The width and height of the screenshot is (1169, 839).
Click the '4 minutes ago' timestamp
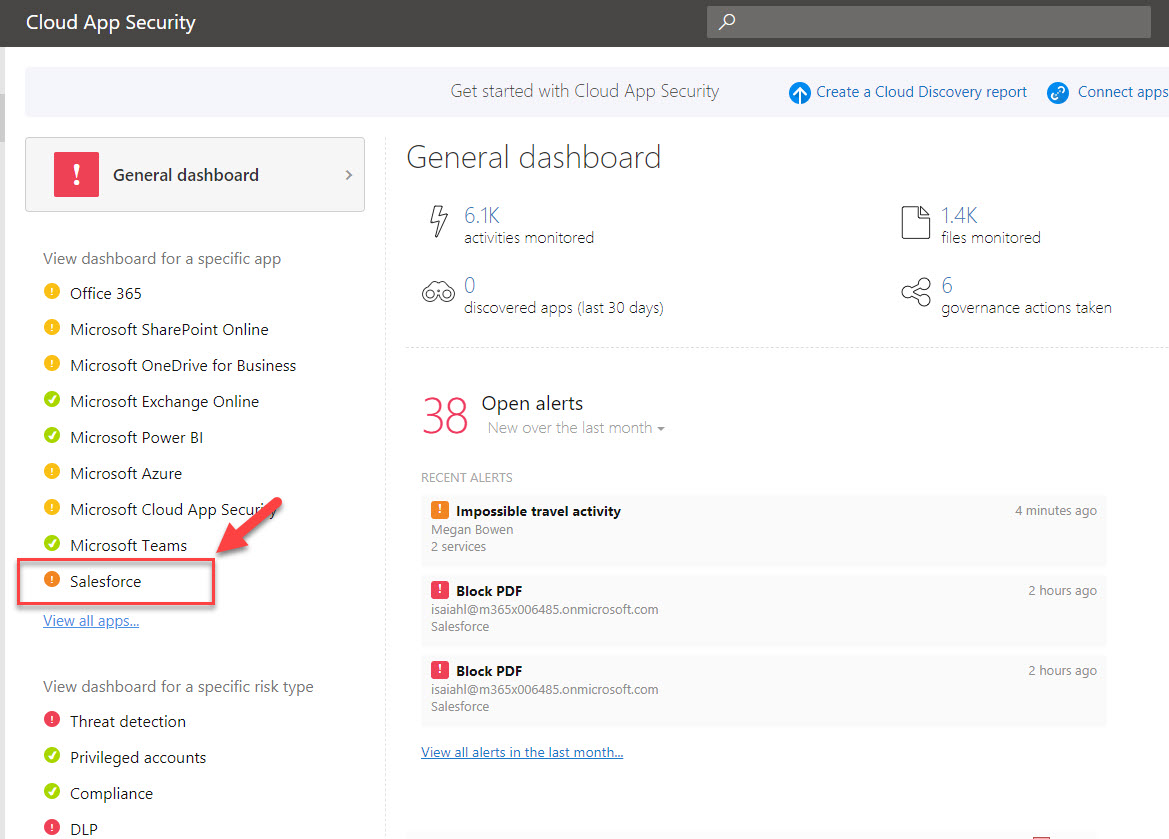[x=1056, y=510]
